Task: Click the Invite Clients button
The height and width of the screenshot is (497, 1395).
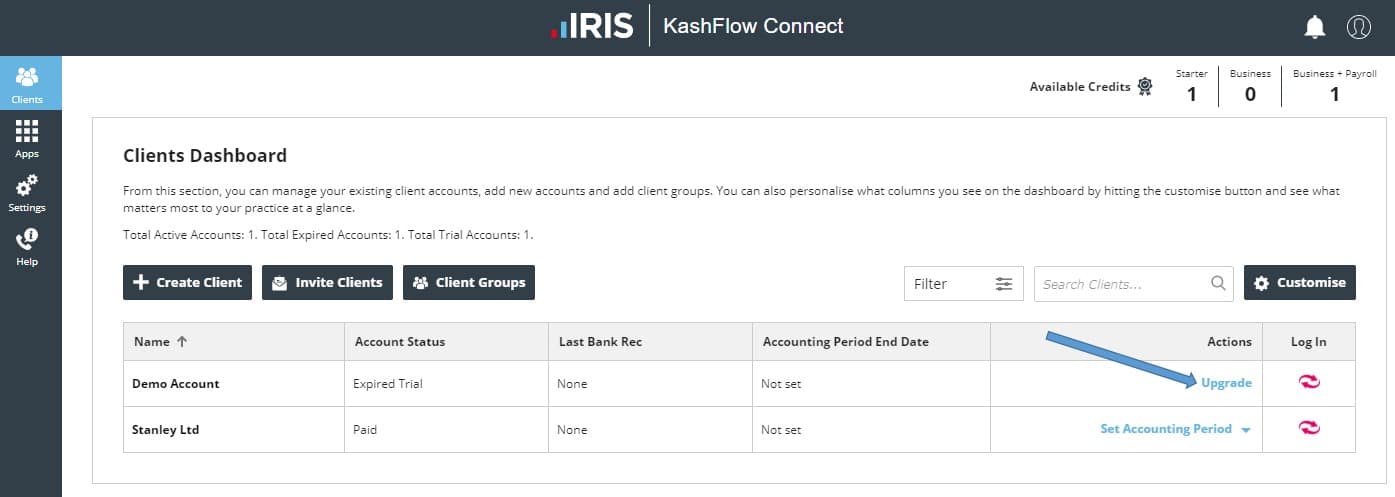Action: (327, 282)
